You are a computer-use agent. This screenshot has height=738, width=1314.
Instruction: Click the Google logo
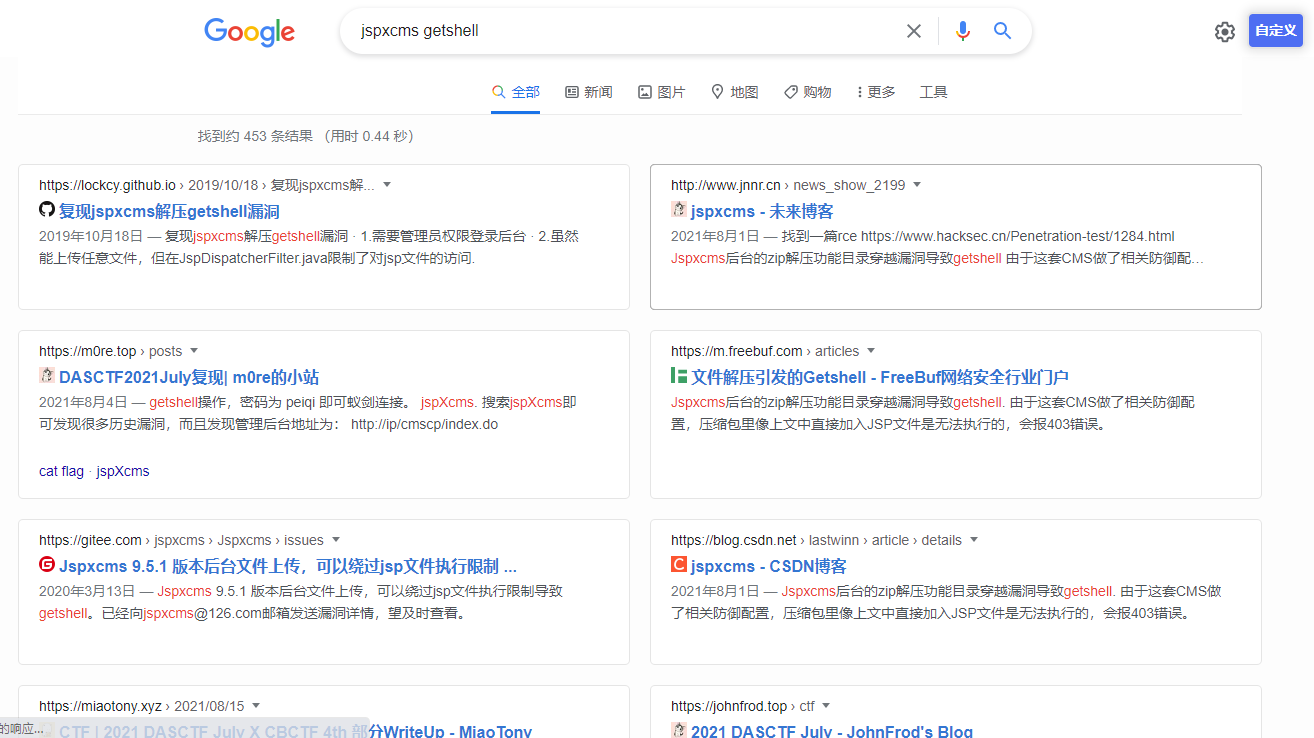coord(249,32)
